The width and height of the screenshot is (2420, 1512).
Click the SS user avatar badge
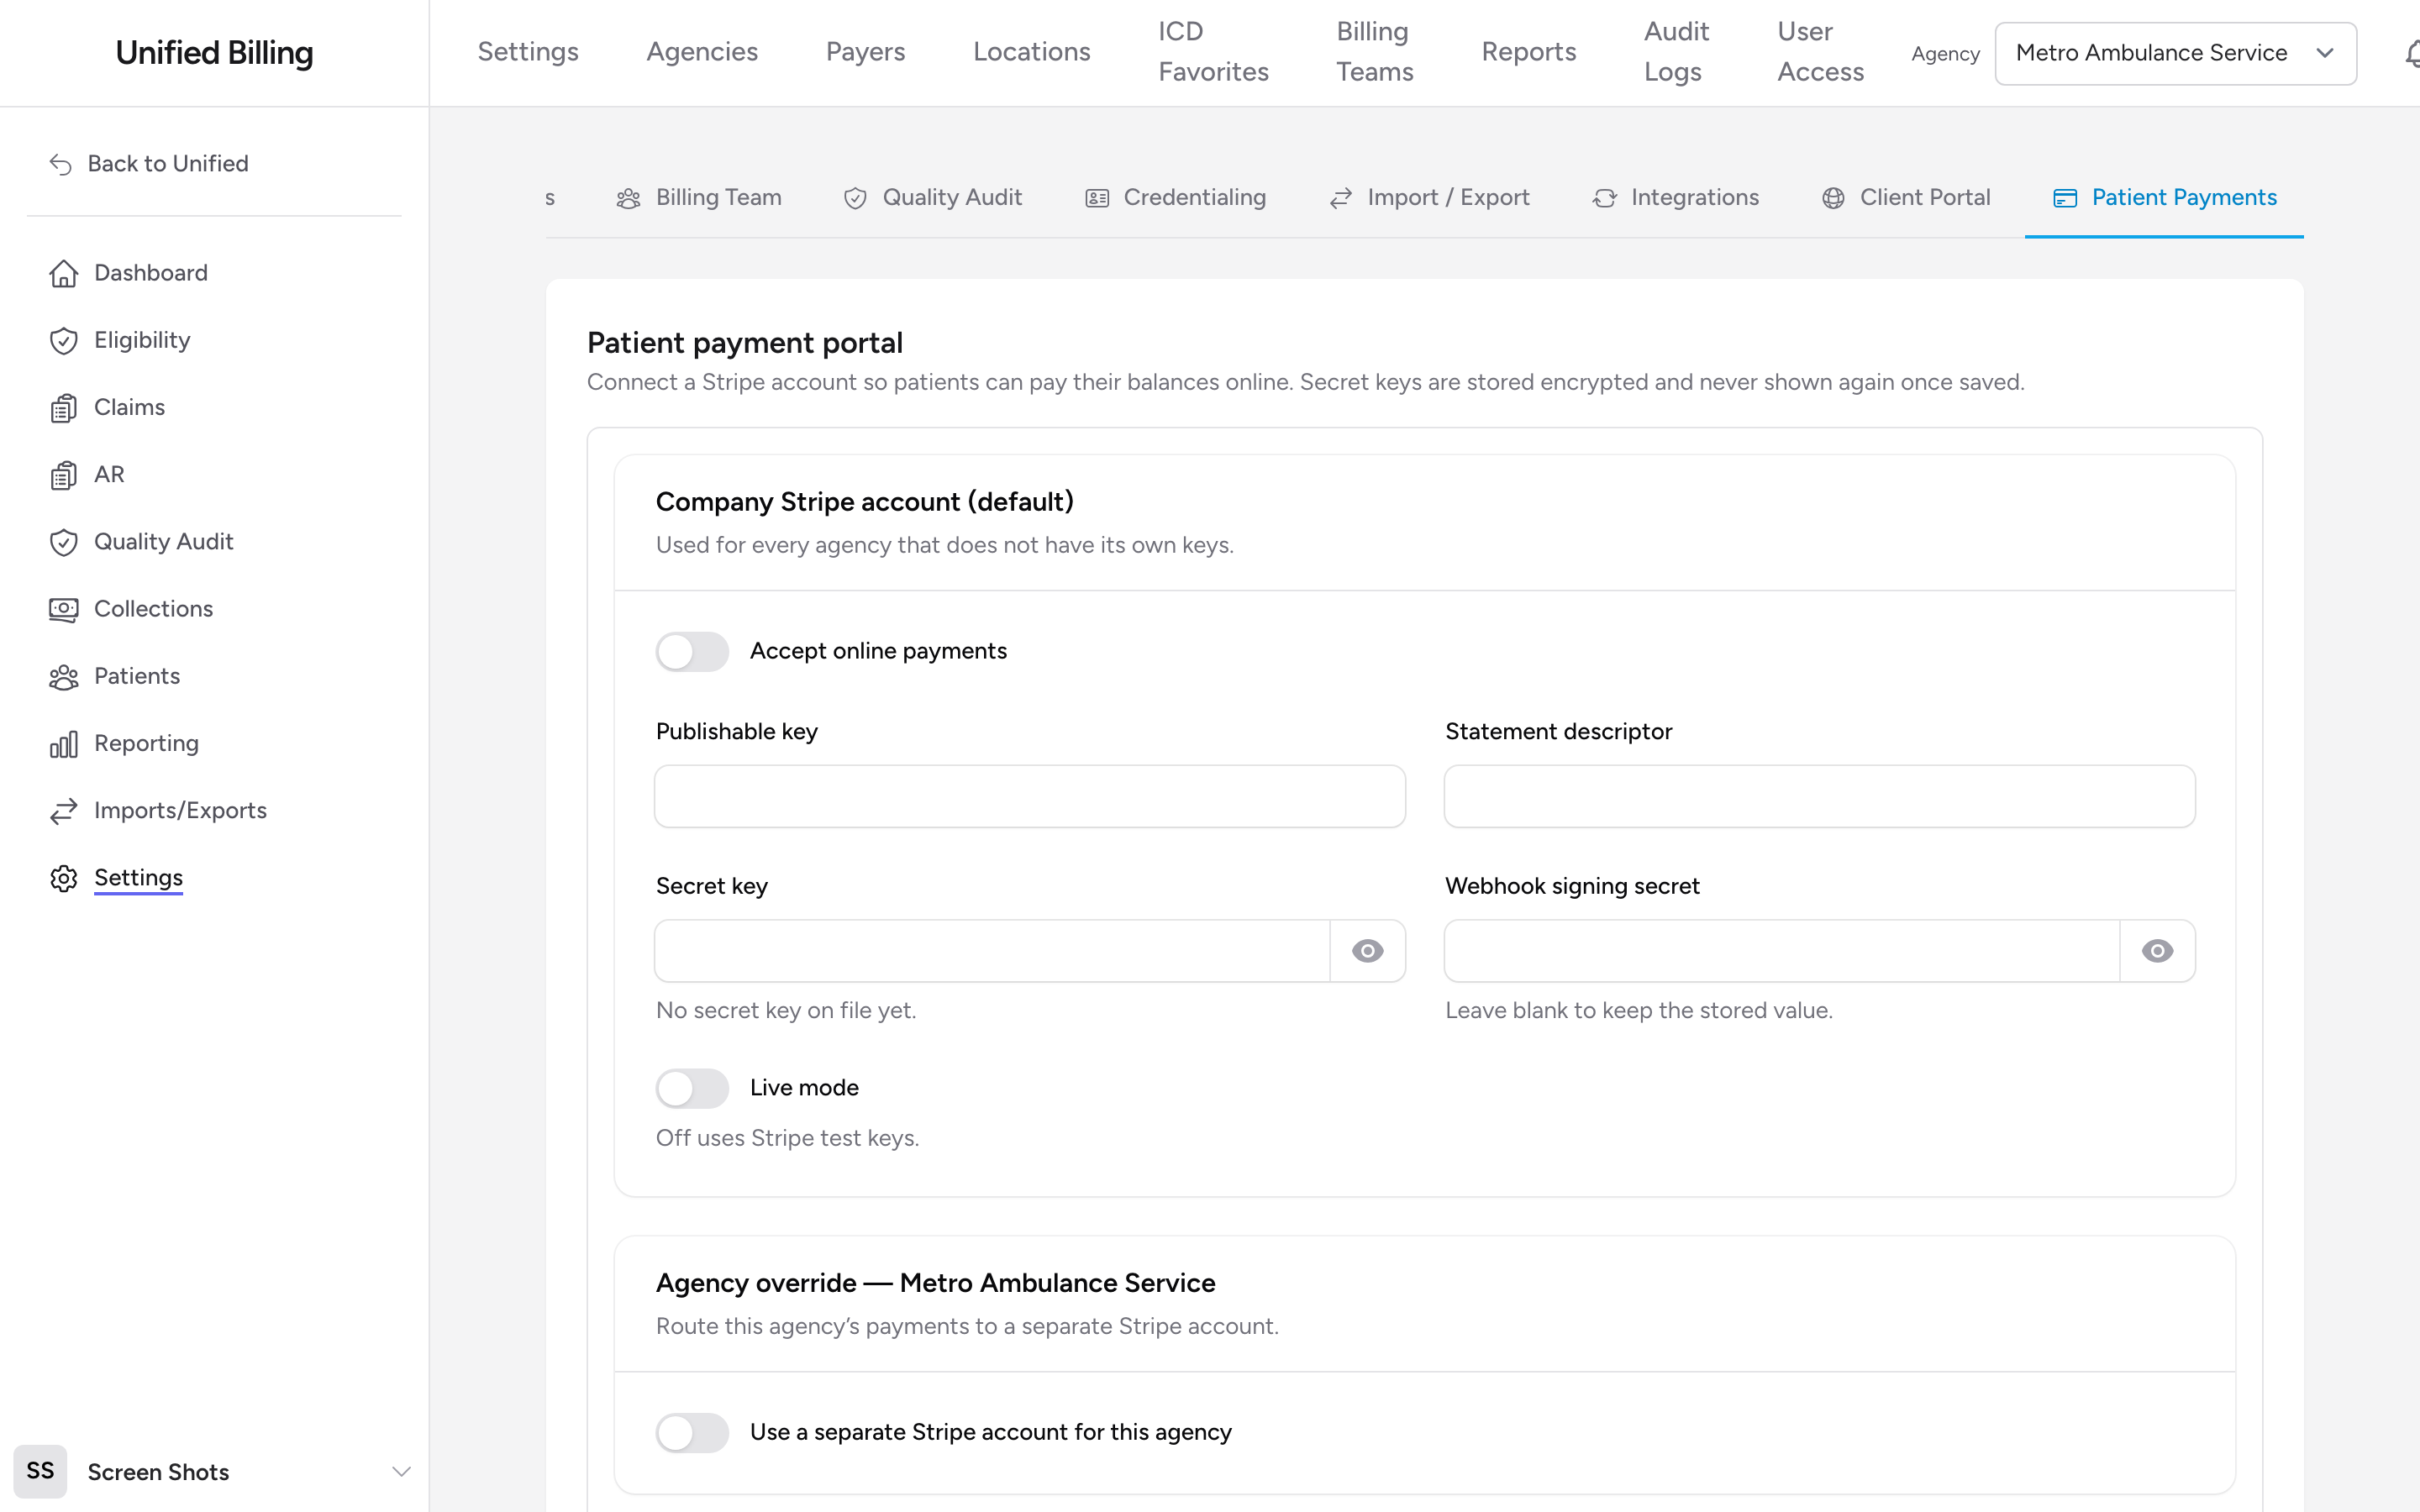coord(40,1471)
